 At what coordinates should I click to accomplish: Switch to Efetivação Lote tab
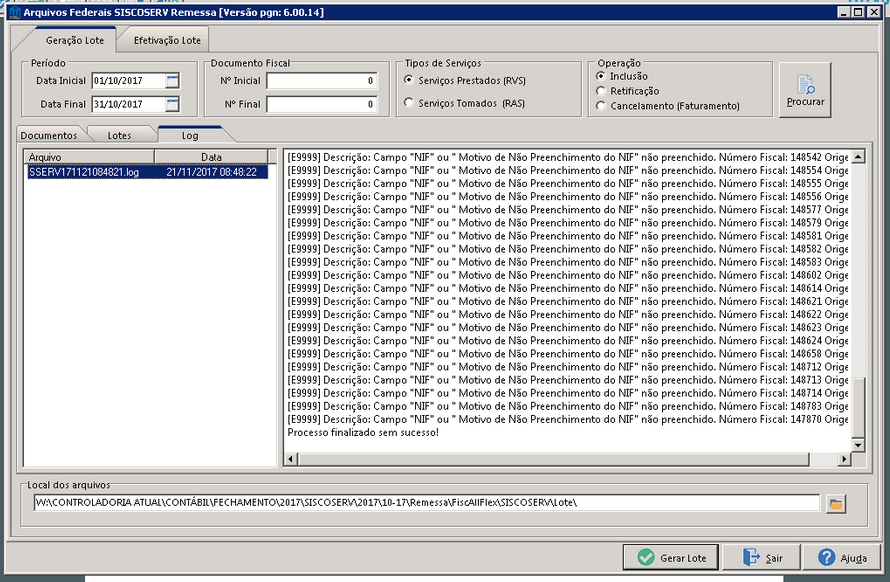167,40
